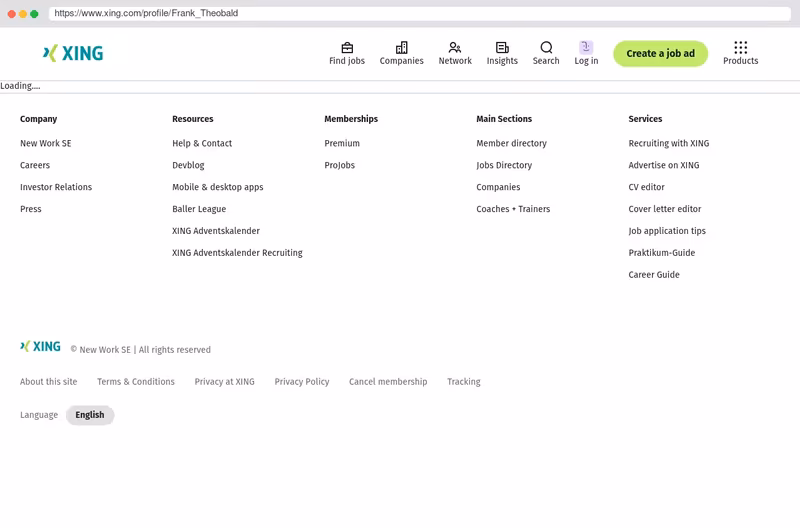
Task: Open the English language selector
Action: click(x=90, y=415)
